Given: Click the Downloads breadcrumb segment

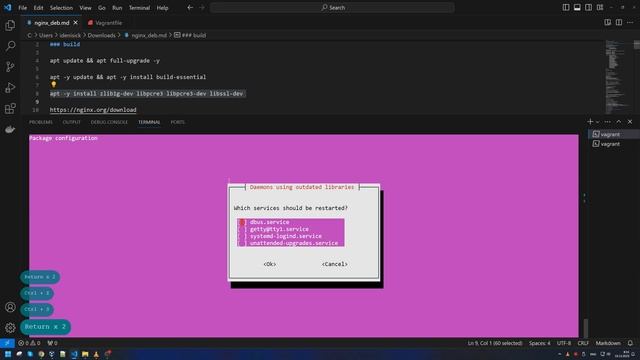Looking at the screenshot, I should tap(101, 35).
